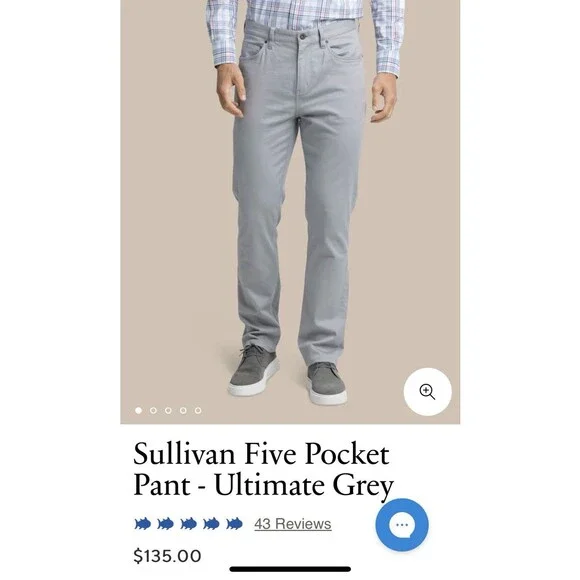
Task: Click the Ultimate Grey color name text
Action: click(x=304, y=485)
